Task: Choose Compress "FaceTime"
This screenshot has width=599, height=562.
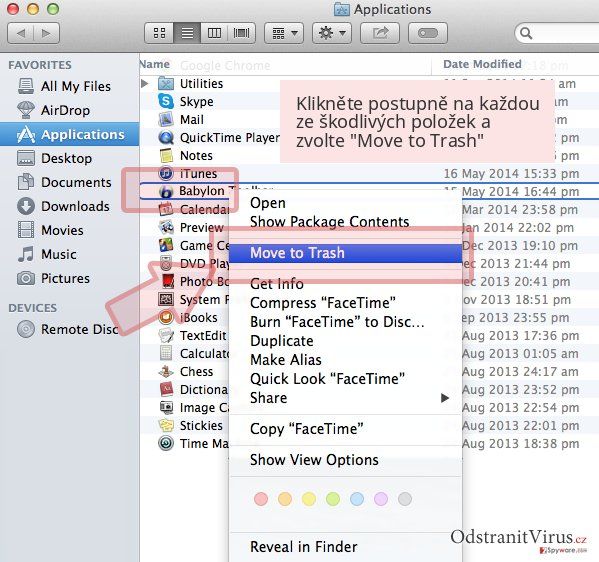Action: pyautogui.click(x=345, y=303)
